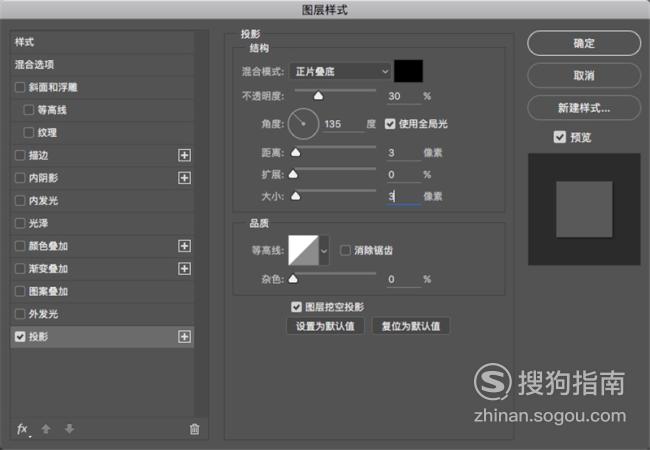The image size is (650, 450).
Task: Enable 等高线 sub-option checkbox
Action: tap(29, 110)
